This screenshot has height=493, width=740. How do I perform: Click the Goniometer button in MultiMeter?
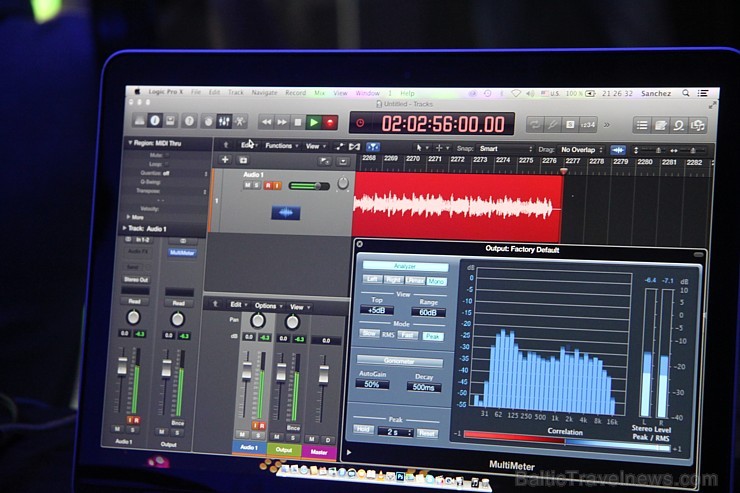coord(399,361)
